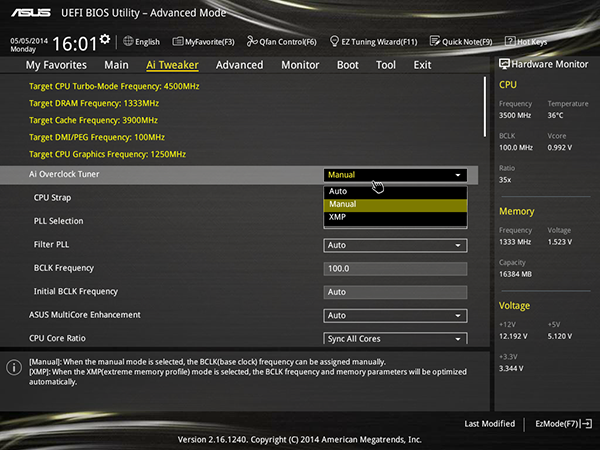Open the Advanced tab
Image resolution: width=600 pixels, height=450 pixels.
click(x=240, y=65)
